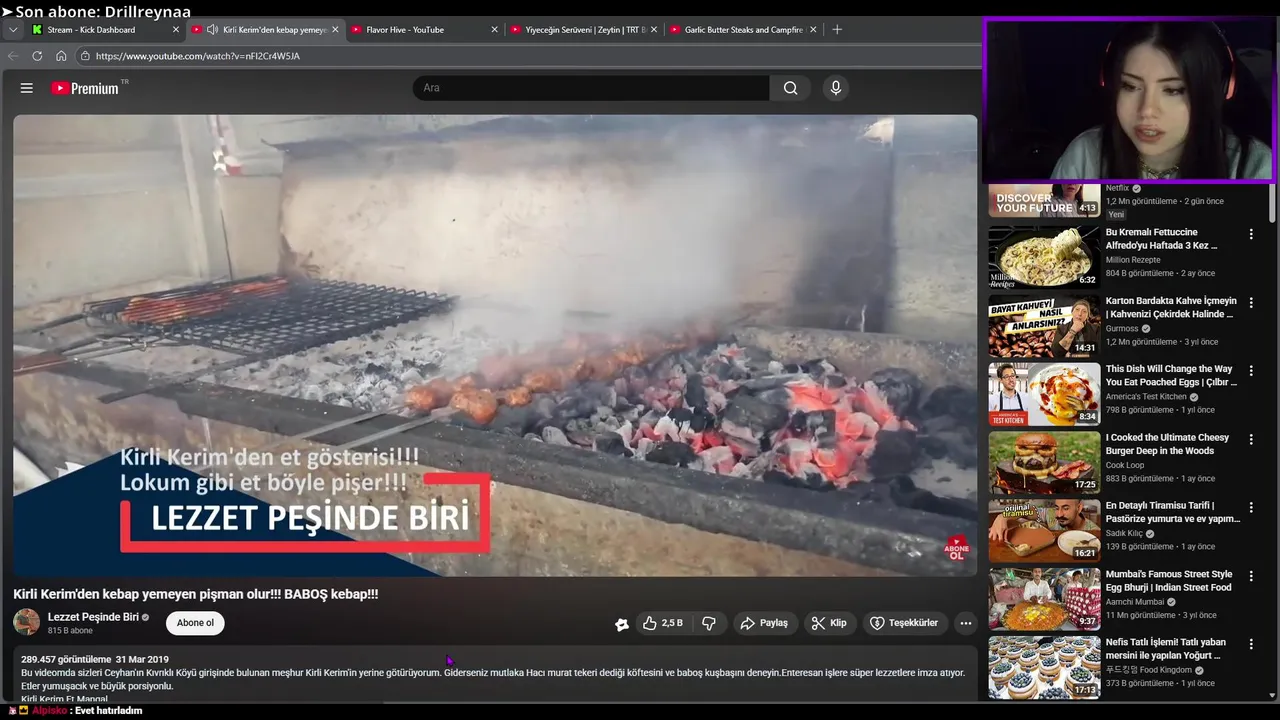Open Million Rezepte channel link
The width and height of the screenshot is (1280, 720).
tap(1133, 260)
